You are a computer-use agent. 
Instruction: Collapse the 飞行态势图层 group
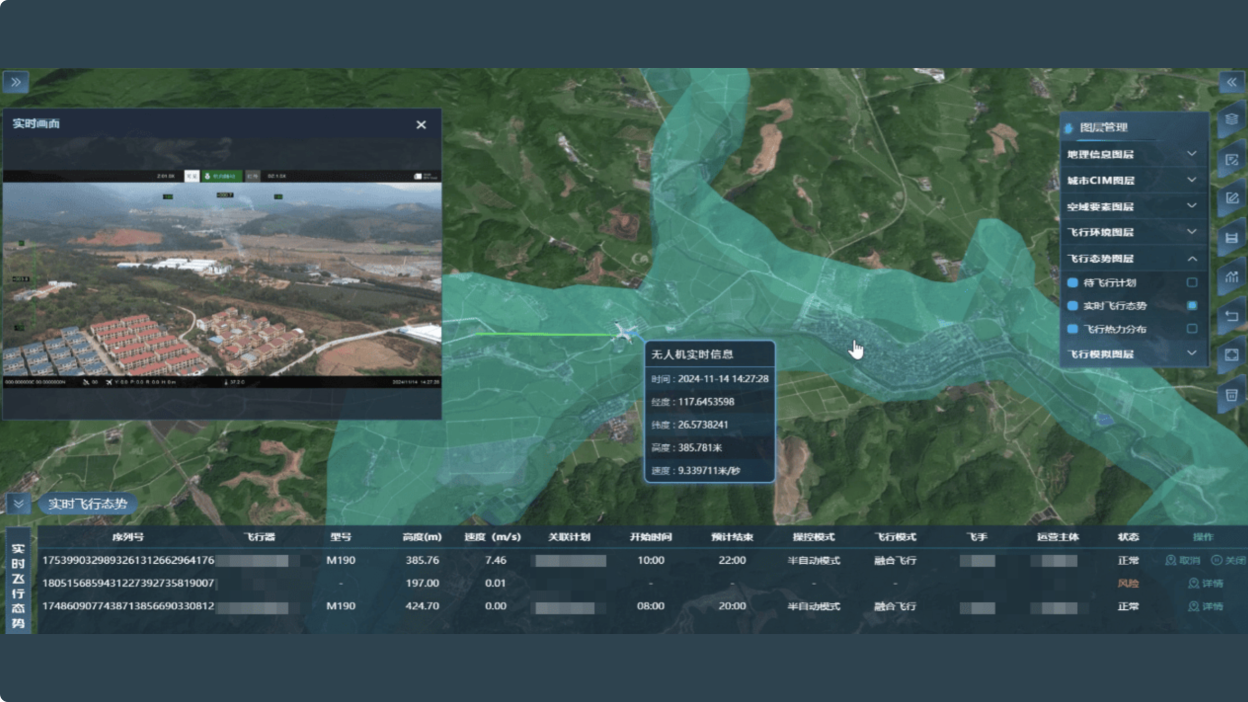[1192, 258]
